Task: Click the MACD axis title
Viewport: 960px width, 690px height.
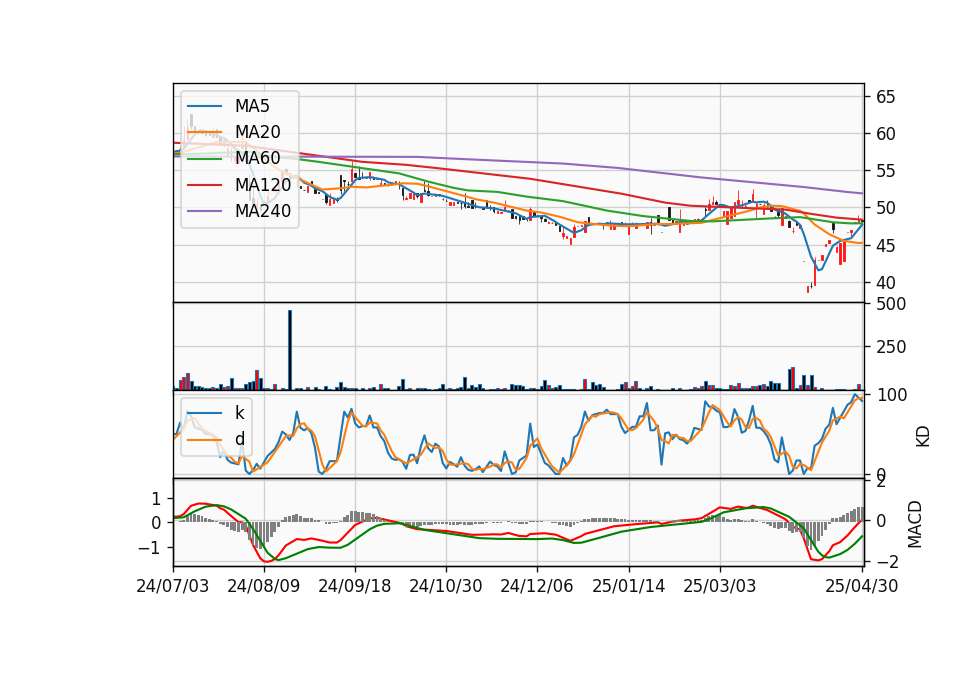Action: click(915, 524)
